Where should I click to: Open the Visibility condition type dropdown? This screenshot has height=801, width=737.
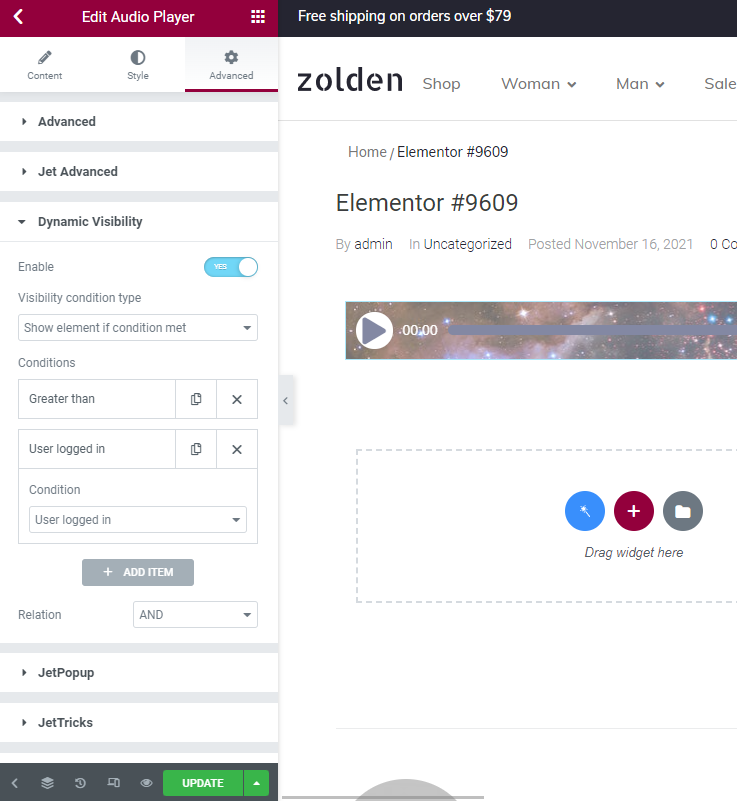click(x=138, y=327)
